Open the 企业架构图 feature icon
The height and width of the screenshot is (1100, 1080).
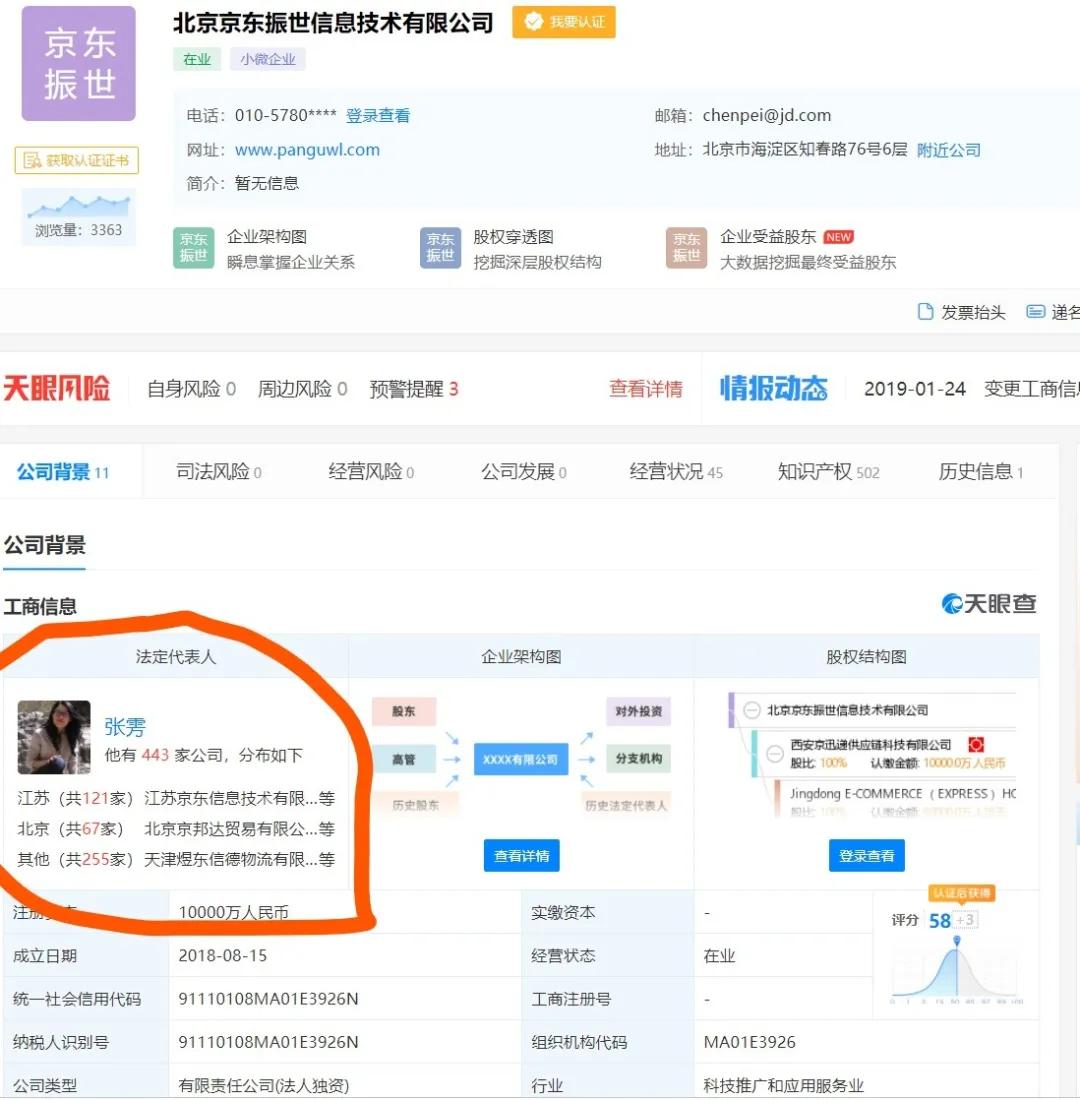[x=193, y=247]
